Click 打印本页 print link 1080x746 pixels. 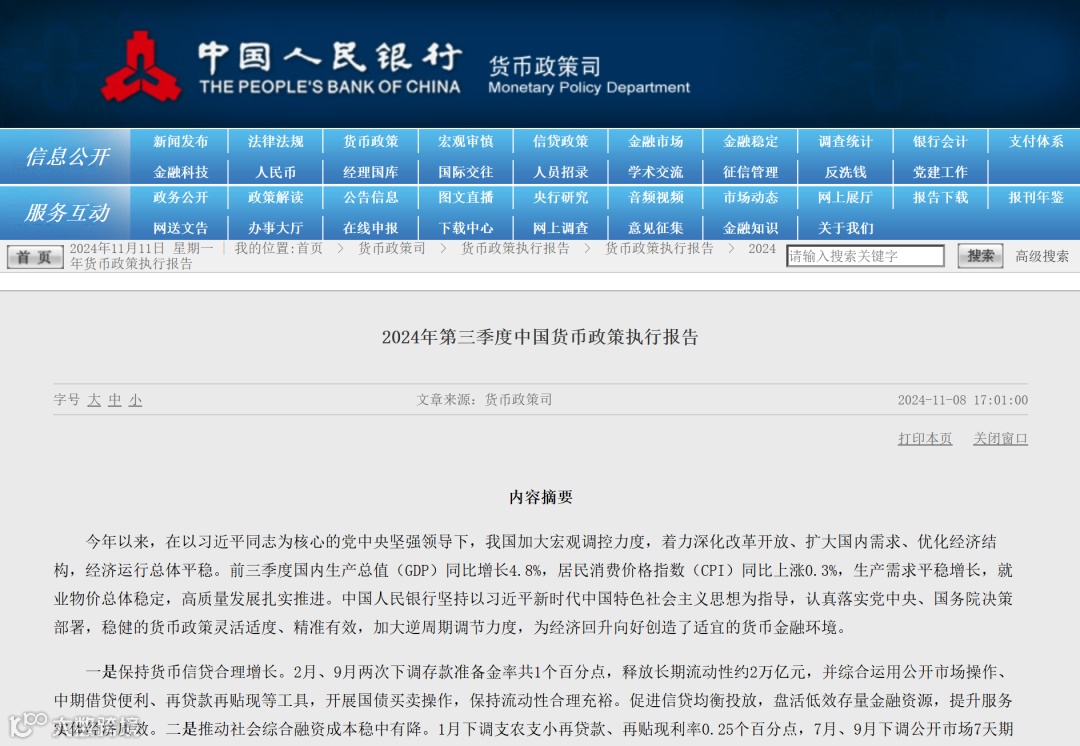click(x=925, y=439)
